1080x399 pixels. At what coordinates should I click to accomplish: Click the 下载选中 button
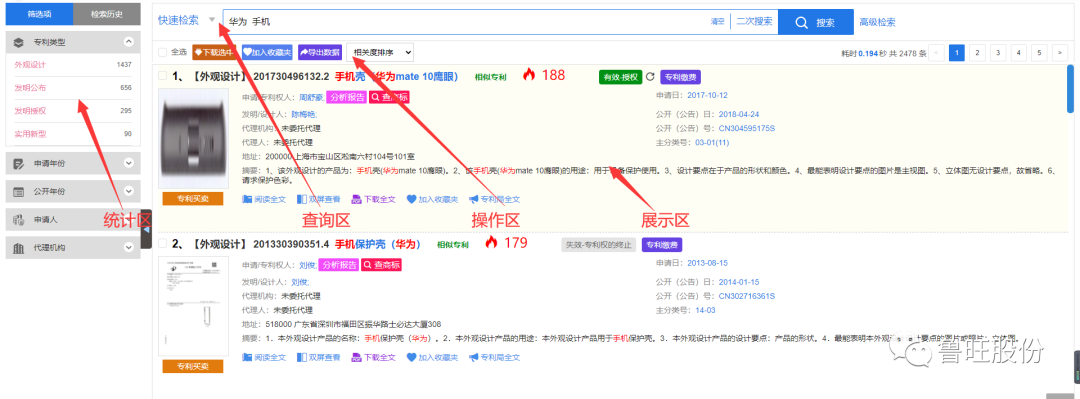coord(214,52)
